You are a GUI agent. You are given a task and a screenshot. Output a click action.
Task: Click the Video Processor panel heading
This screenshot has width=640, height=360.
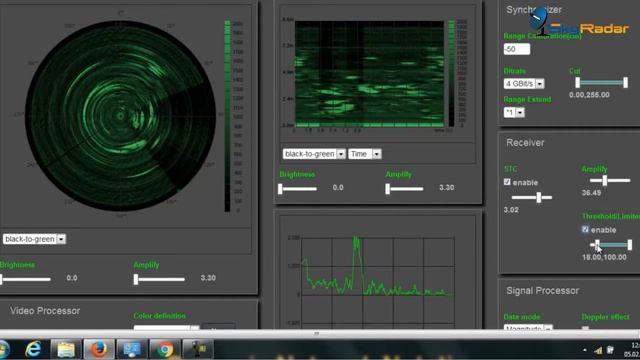[45, 311]
